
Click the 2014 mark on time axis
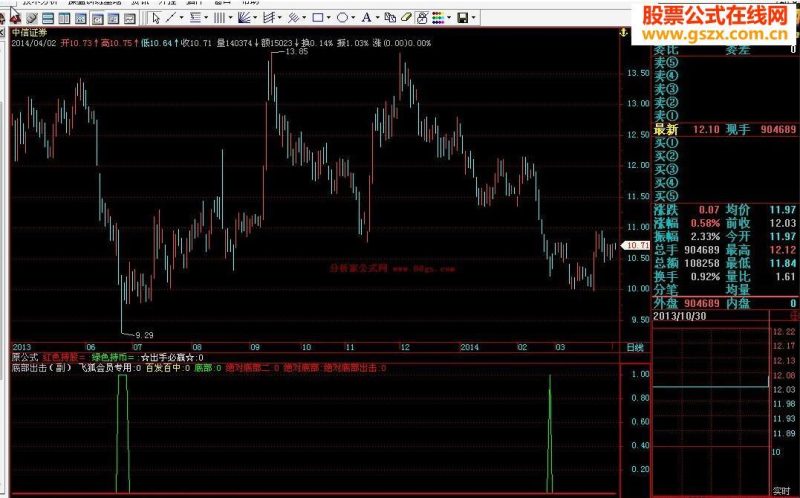click(x=469, y=347)
